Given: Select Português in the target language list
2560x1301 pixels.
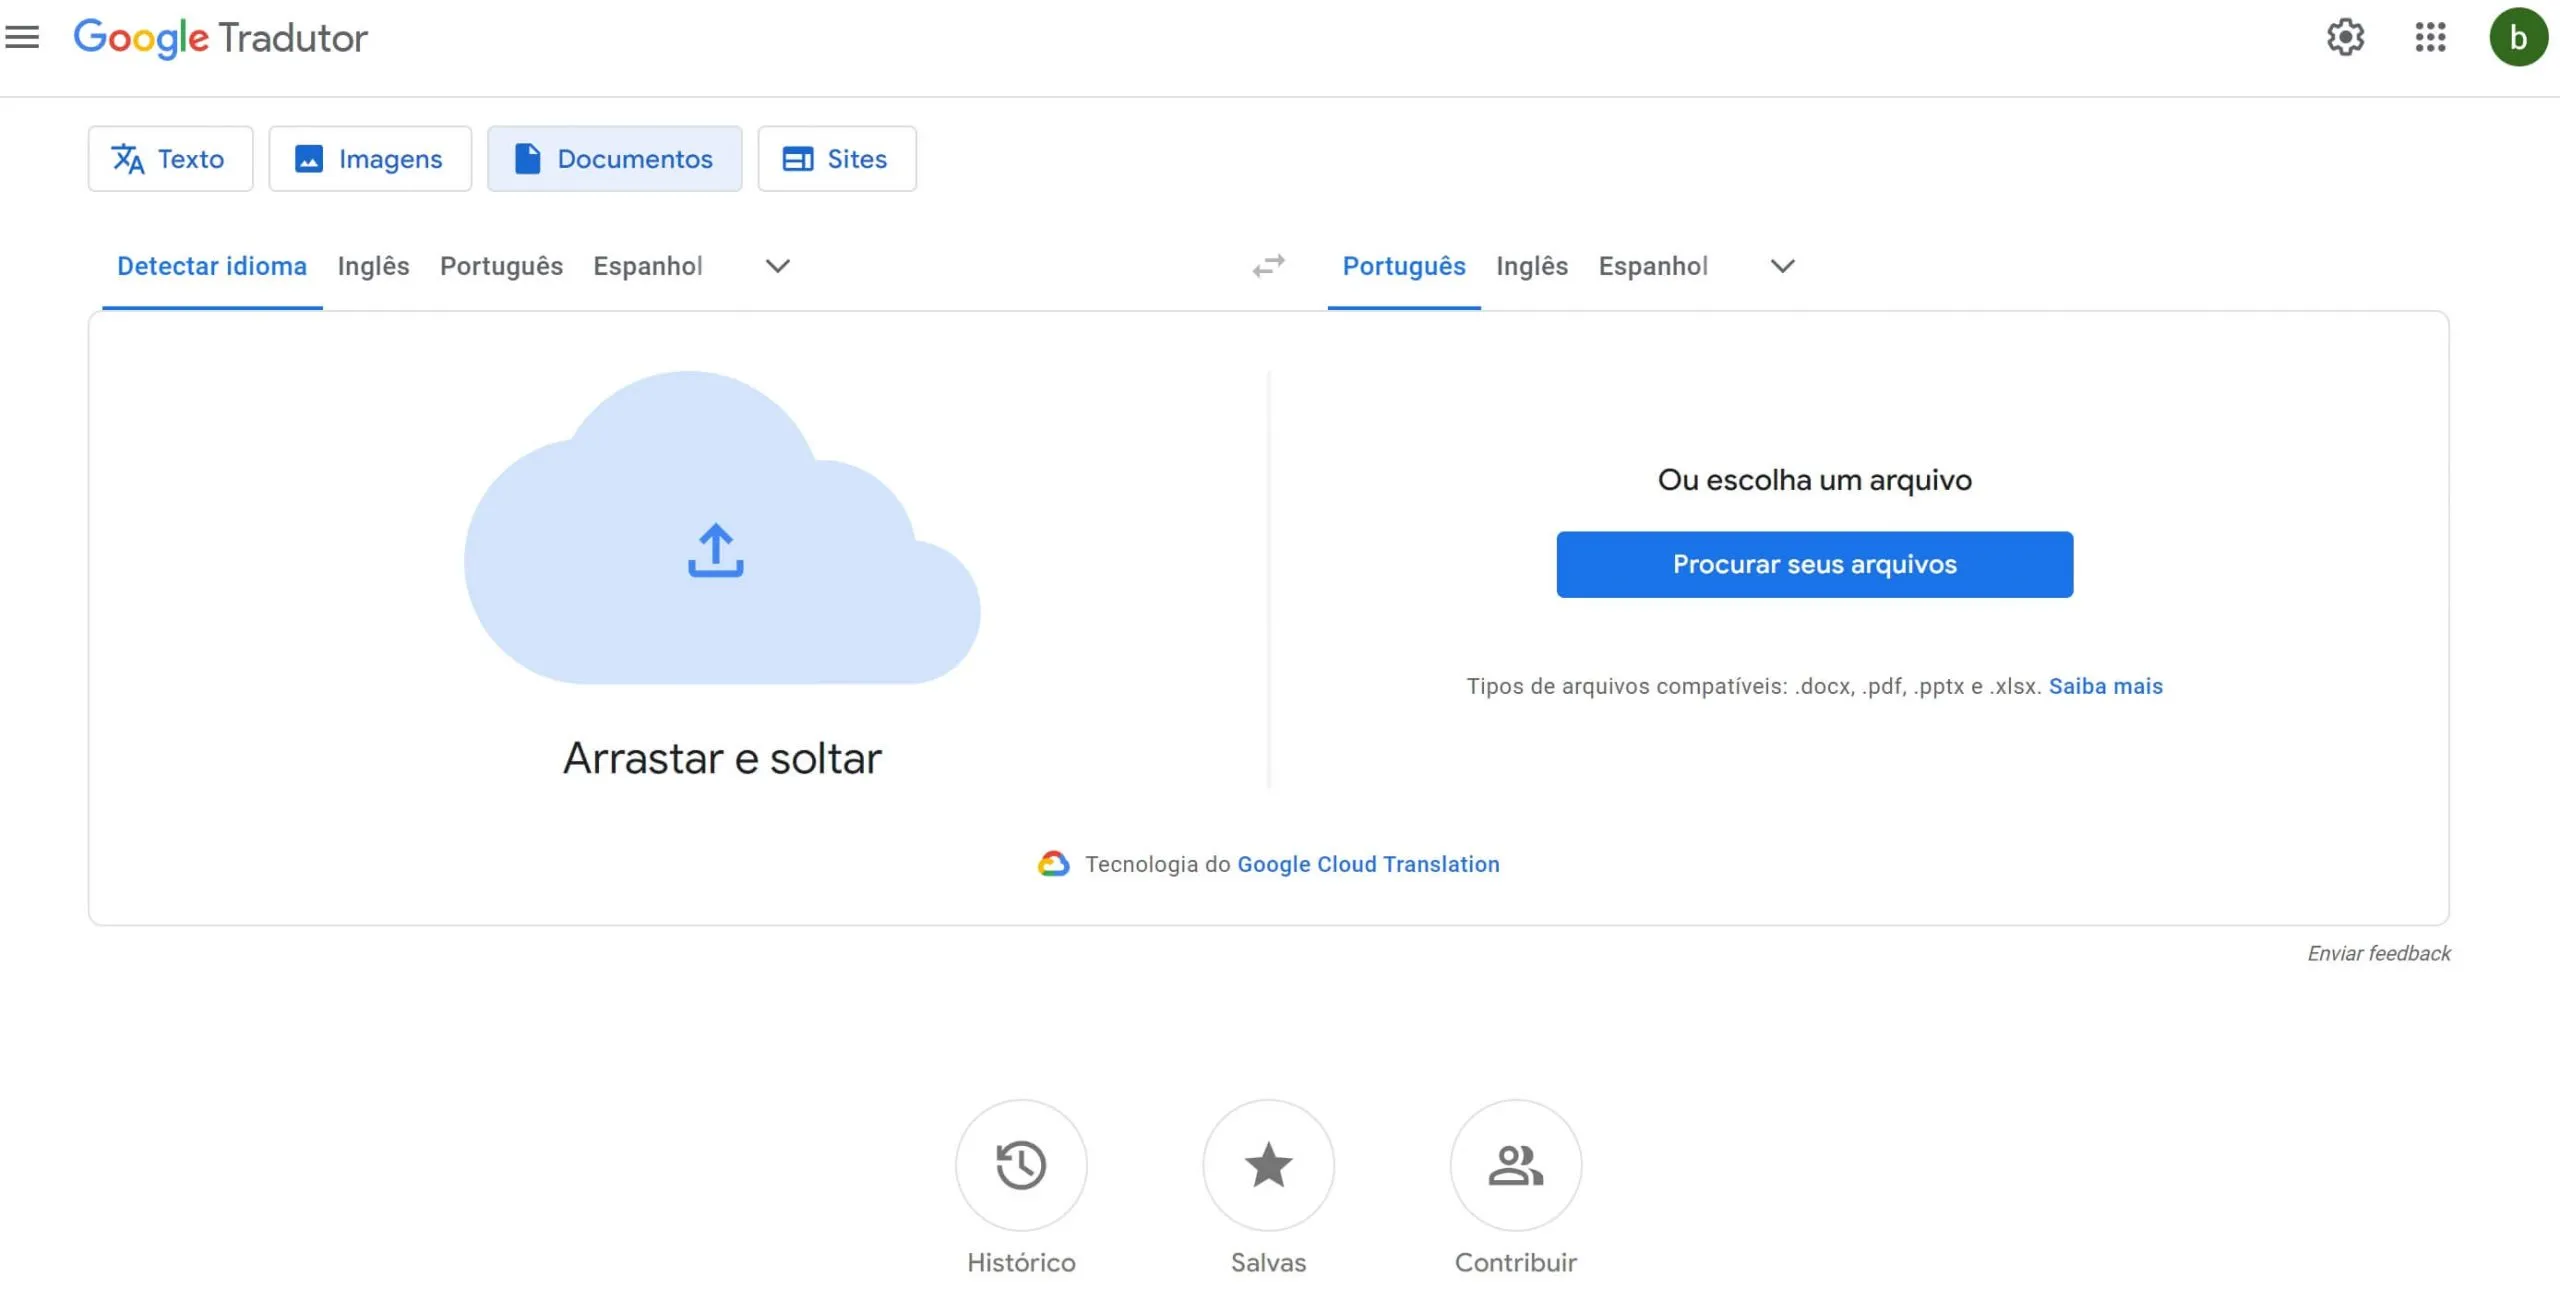Looking at the screenshot, I should coord(1403,266).
